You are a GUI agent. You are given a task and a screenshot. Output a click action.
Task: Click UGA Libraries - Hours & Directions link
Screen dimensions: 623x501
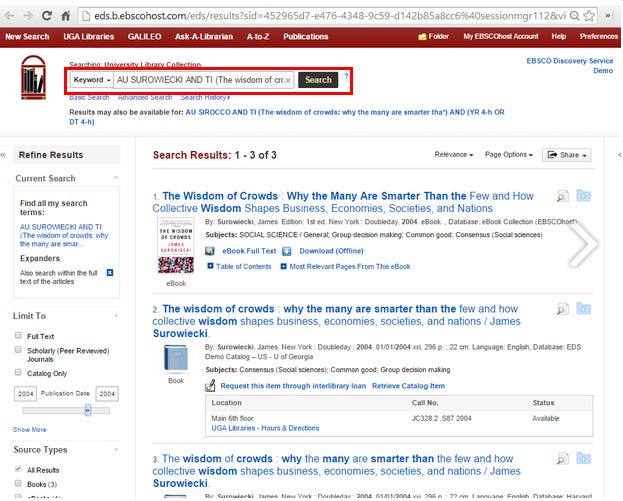click(265, 428)
